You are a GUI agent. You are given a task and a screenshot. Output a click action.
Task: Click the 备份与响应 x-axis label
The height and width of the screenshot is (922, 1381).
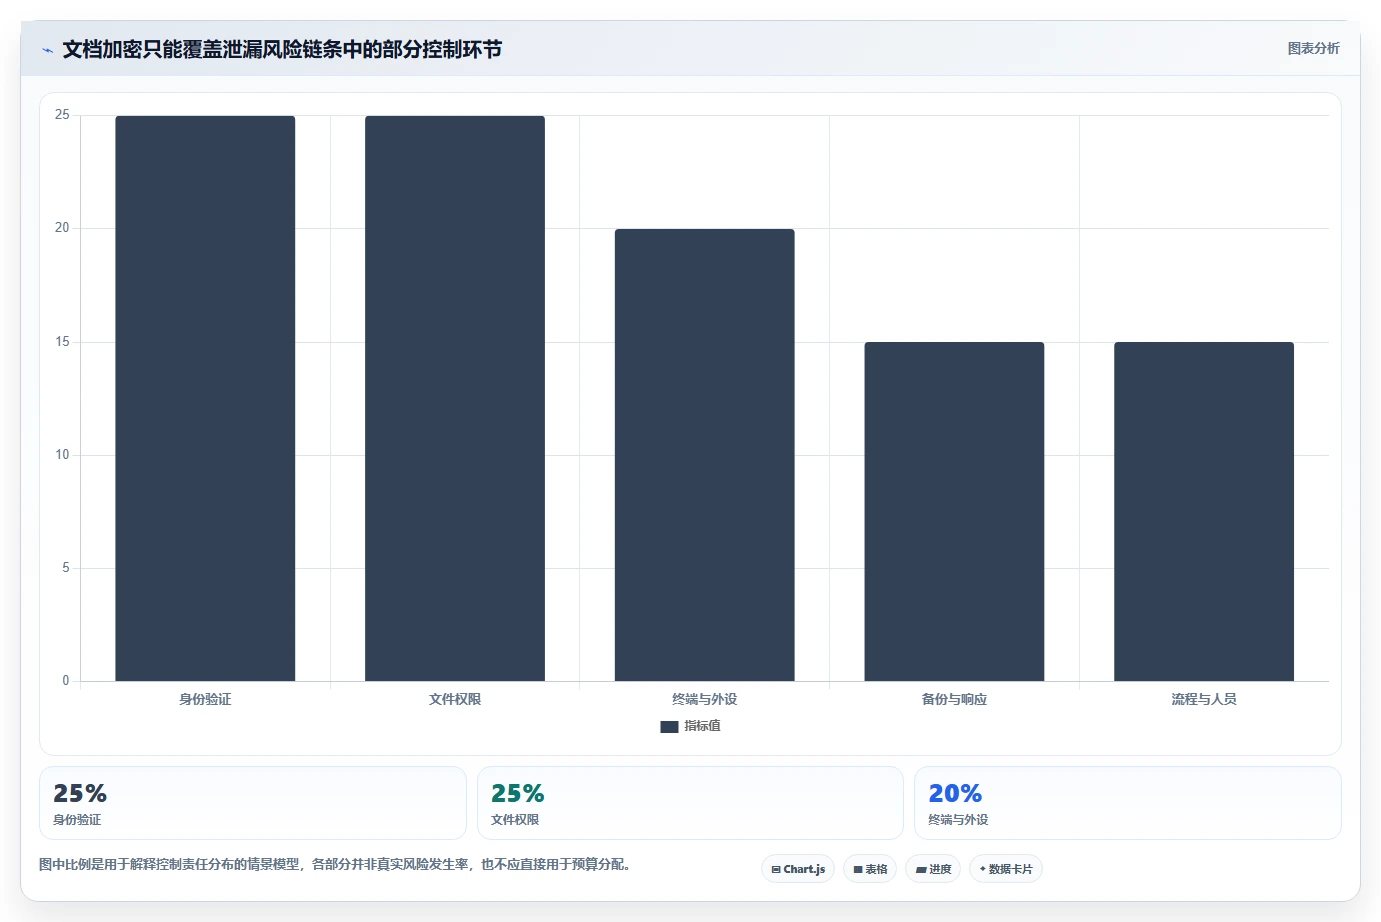click(954, 699)
